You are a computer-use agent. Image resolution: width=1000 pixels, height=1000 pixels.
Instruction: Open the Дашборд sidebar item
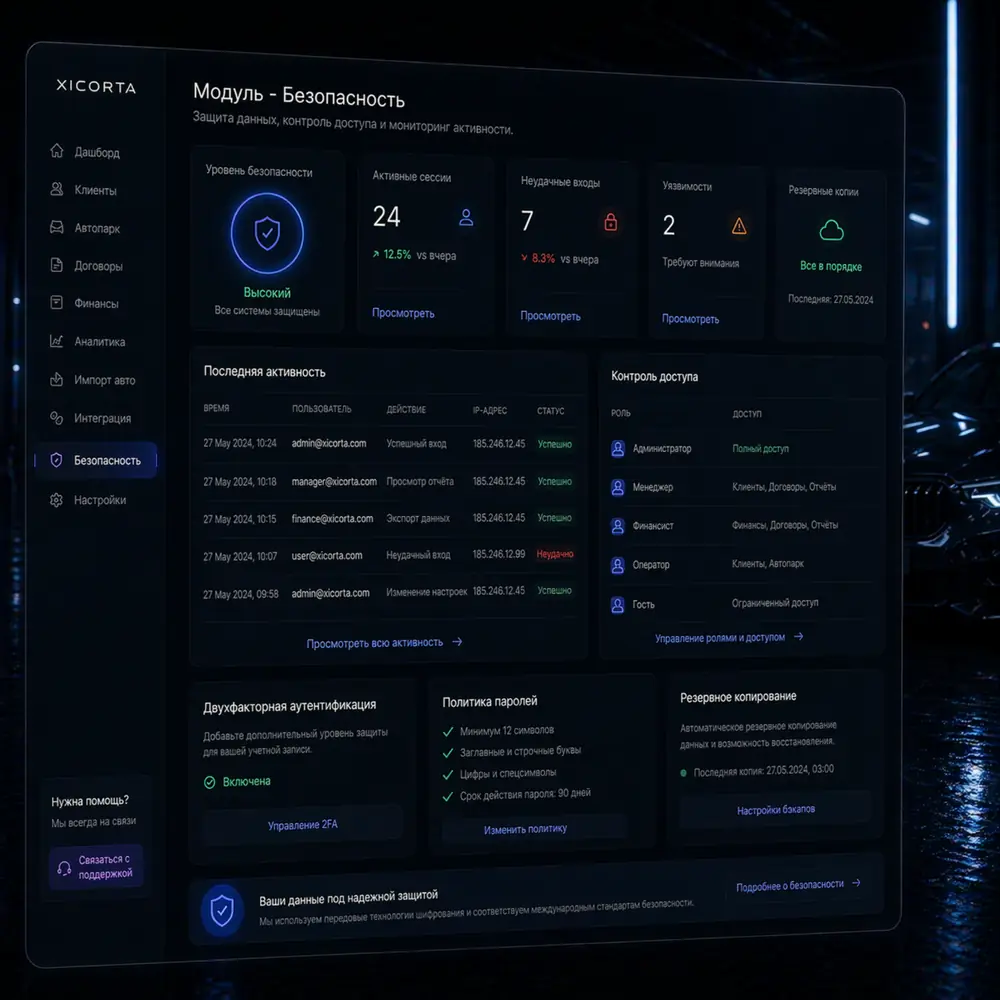tap(85, 152)
